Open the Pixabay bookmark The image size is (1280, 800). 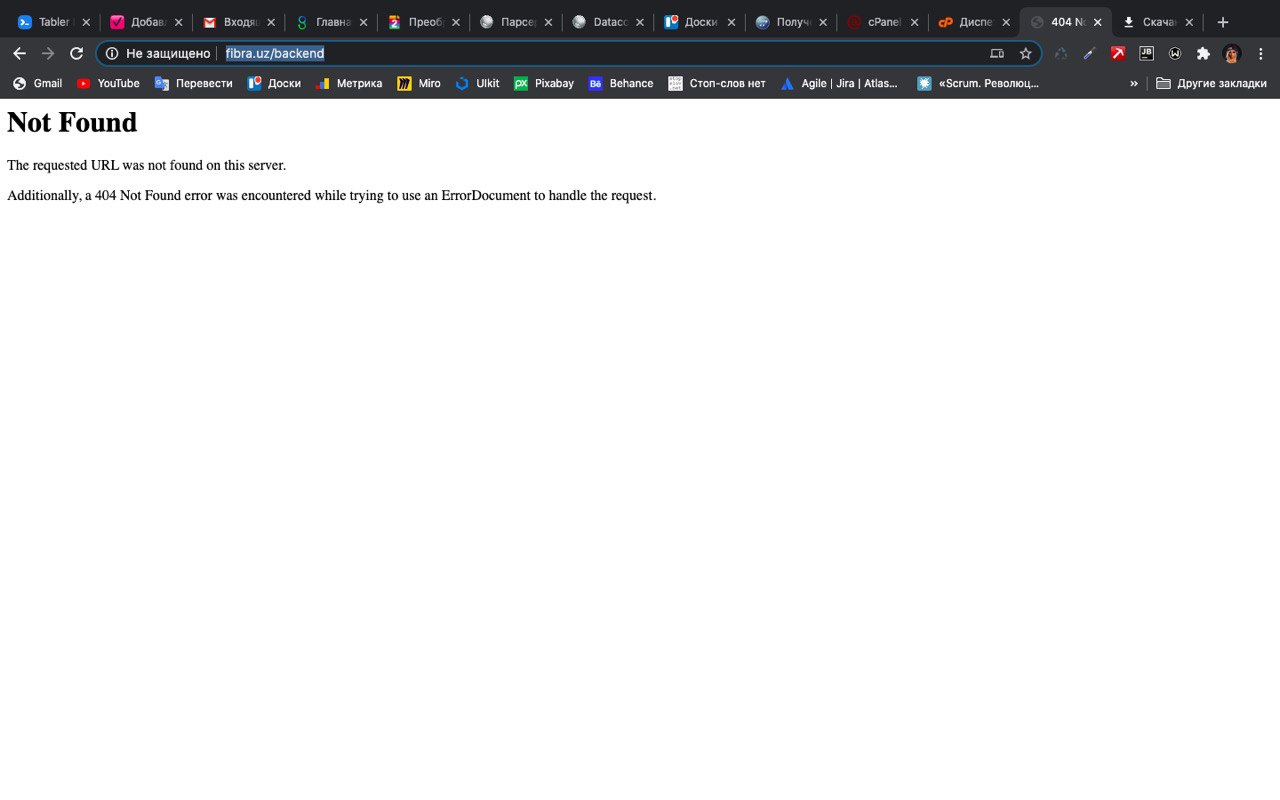coord(544,83)
